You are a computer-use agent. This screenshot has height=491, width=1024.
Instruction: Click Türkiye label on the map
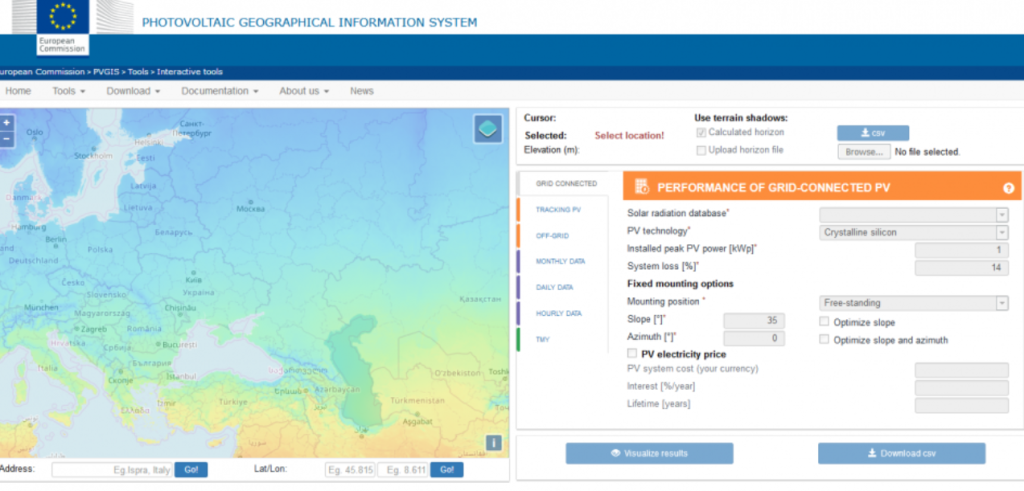(233, 402)
